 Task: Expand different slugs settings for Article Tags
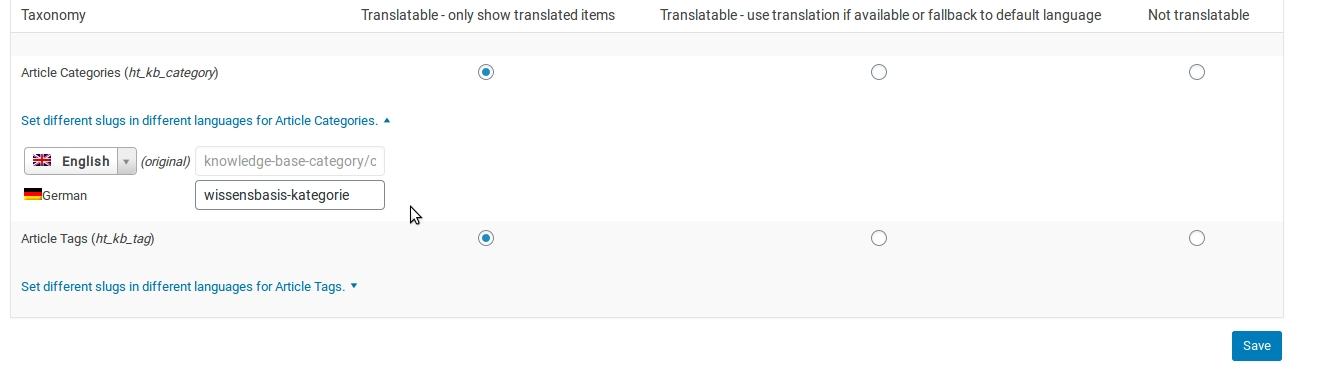pyautogui.click(x=183, y=286)
